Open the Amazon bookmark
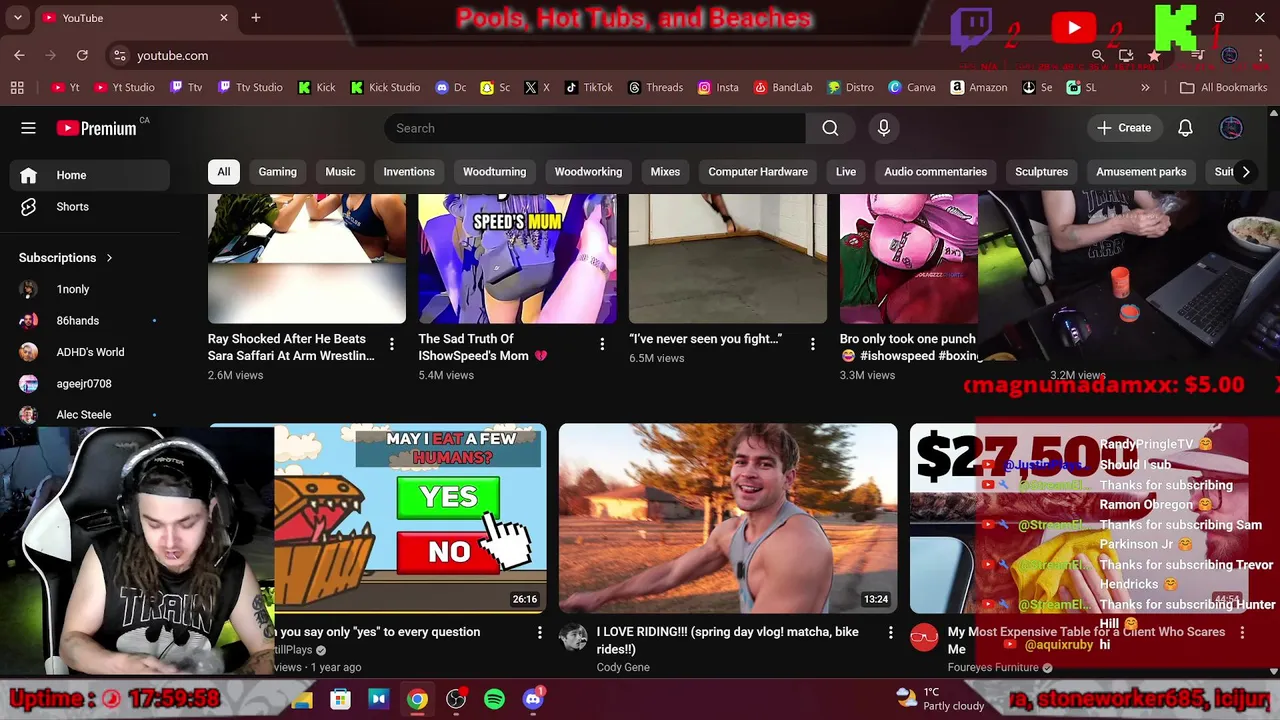 click(x=979, y=88)
